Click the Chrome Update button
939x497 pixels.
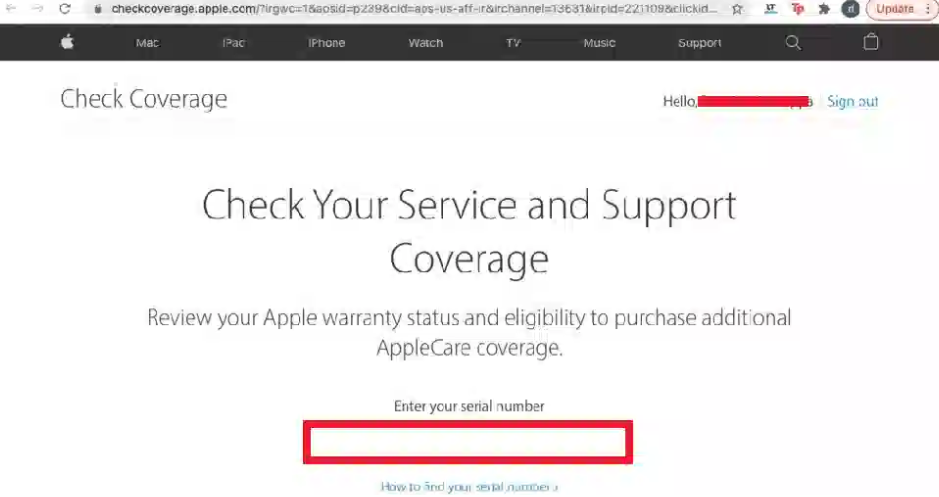[x=895, y=9]
